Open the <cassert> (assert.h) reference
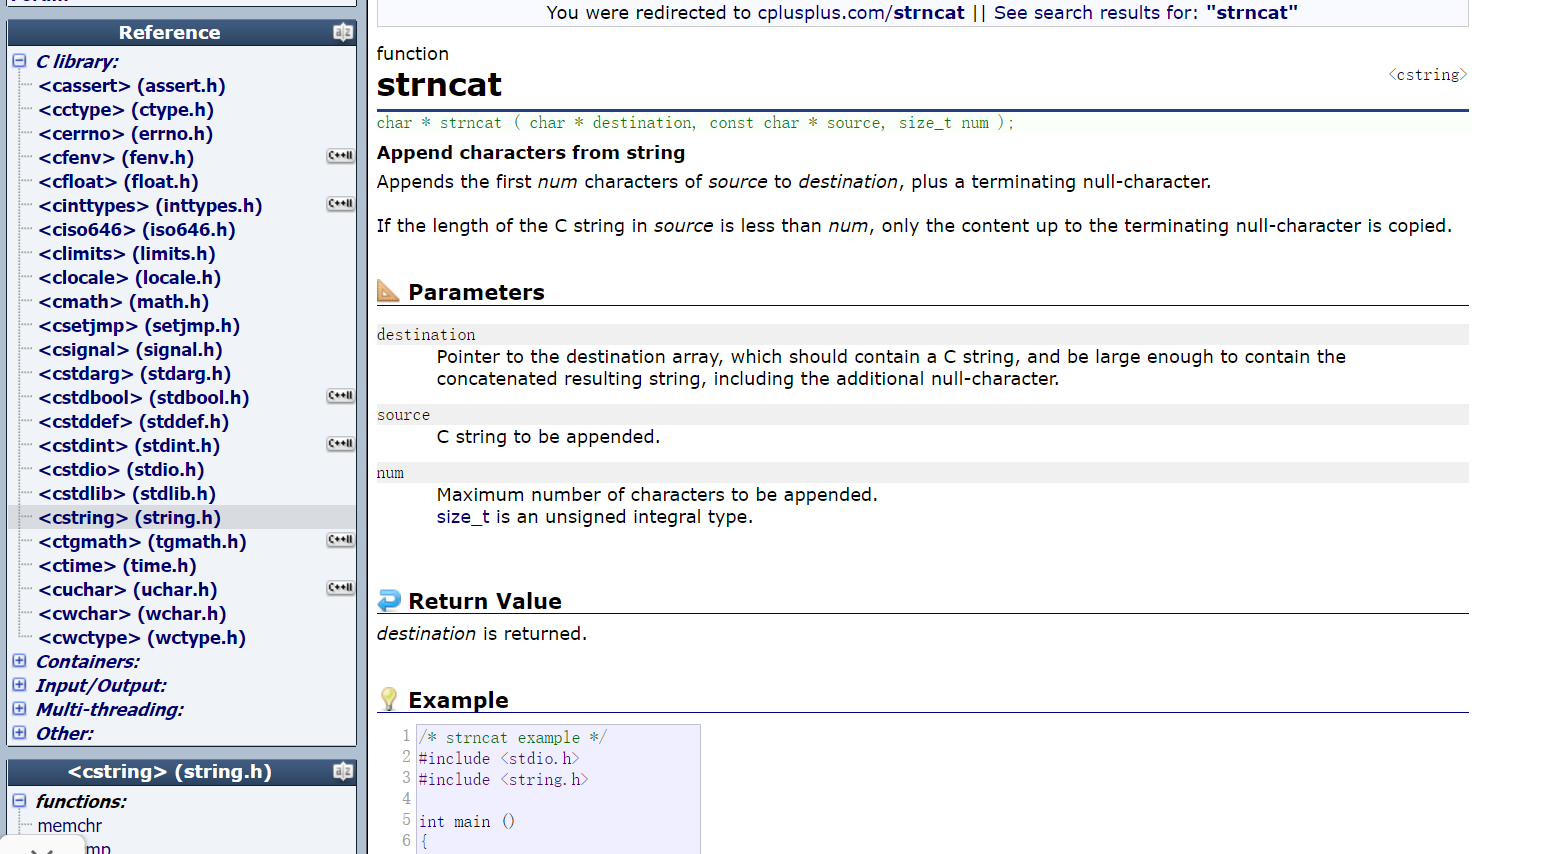 click(132, 86)
